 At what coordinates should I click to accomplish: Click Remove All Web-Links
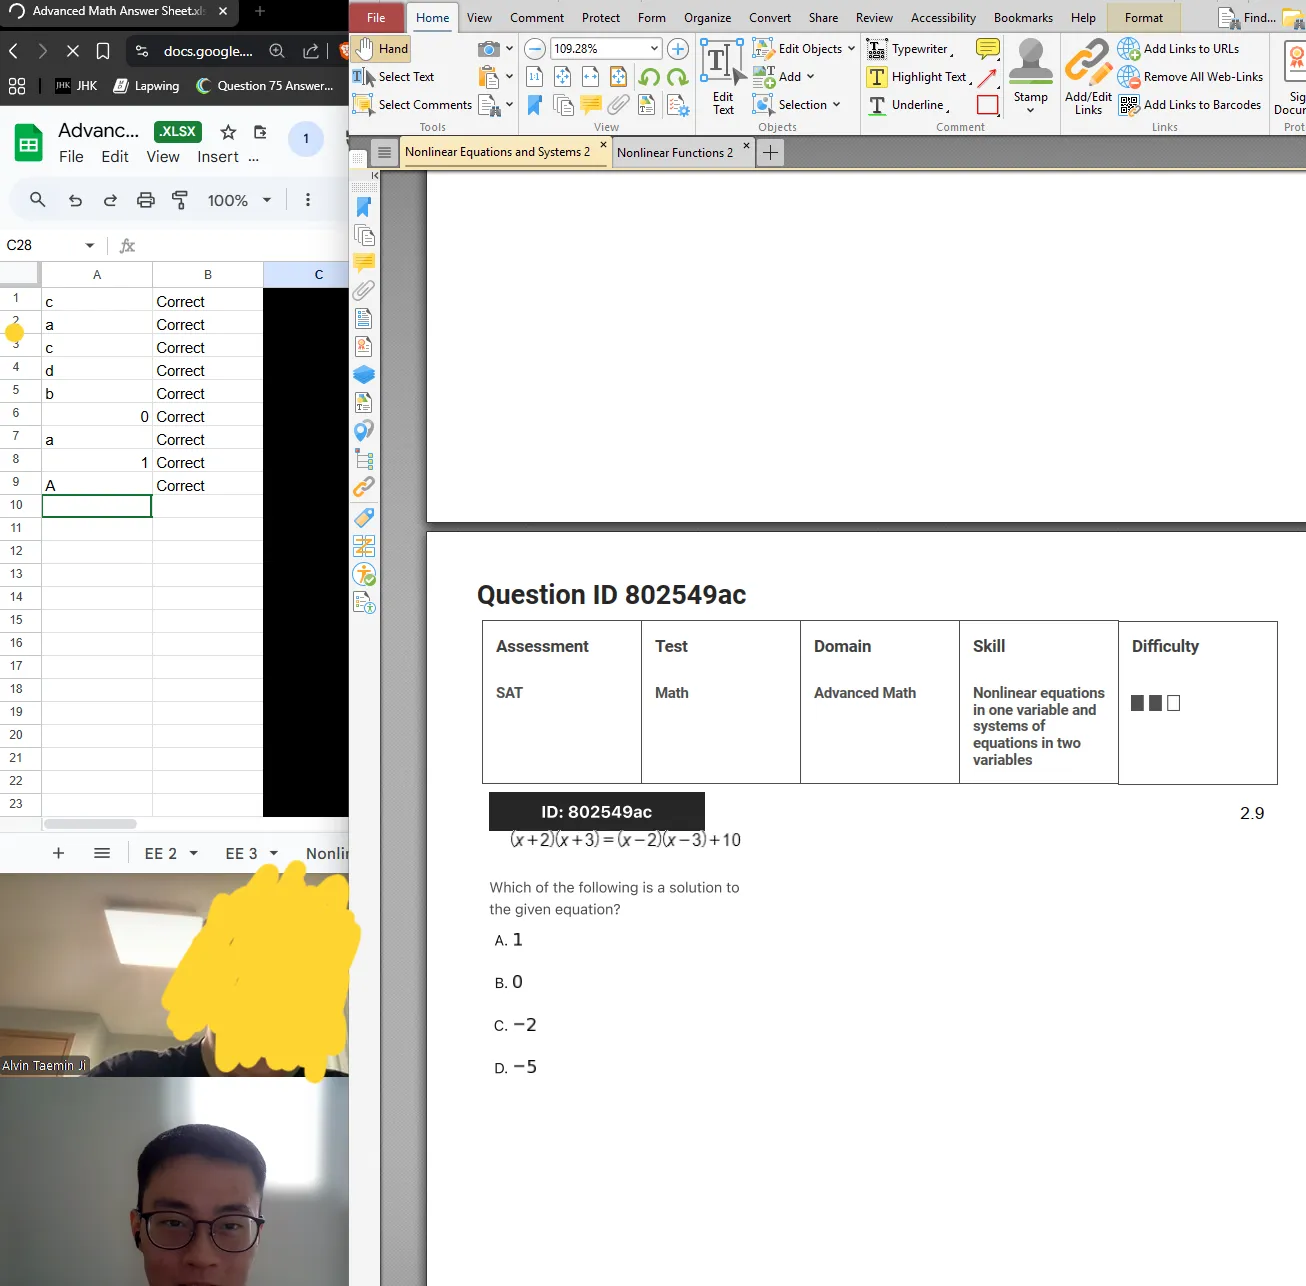point(1191,76)
